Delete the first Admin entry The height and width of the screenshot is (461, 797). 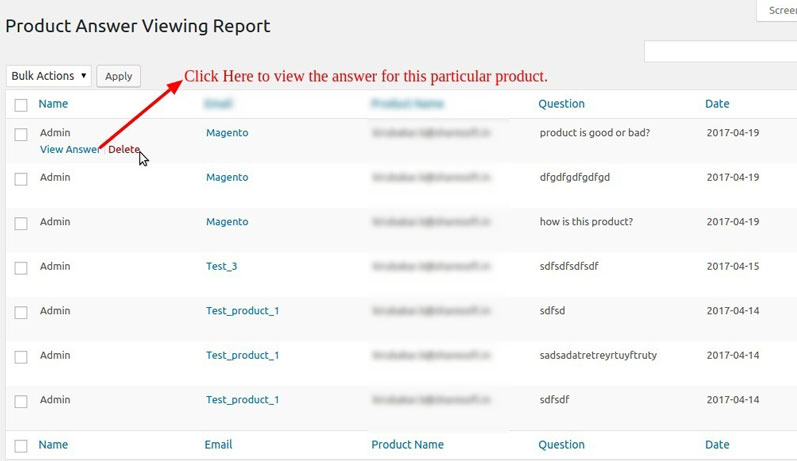coord(124,150)
